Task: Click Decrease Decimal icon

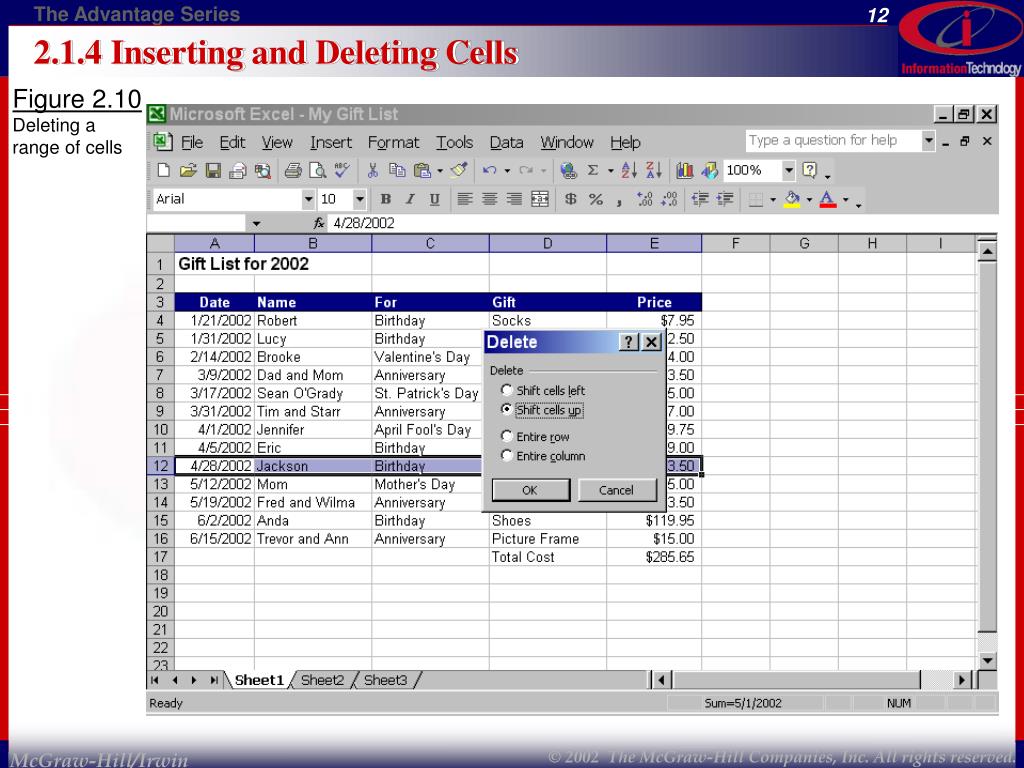Action: 669,199
